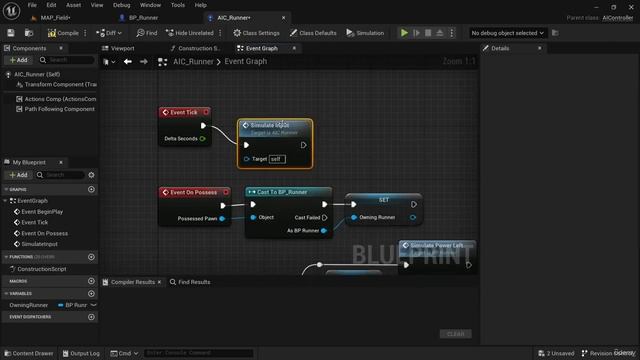
Task: Add a new variable with plus icon
Action: 91,293
